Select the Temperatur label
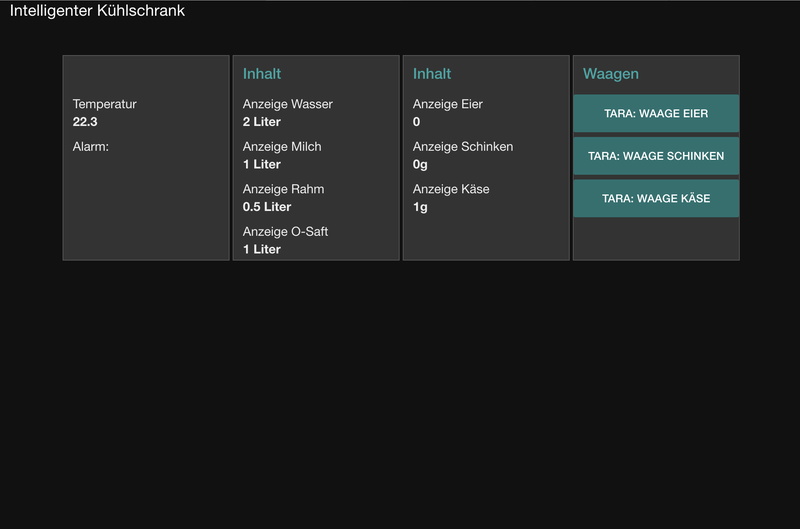Screen dimensions: 800x529 pyautogui.click(x=105, y=104)
